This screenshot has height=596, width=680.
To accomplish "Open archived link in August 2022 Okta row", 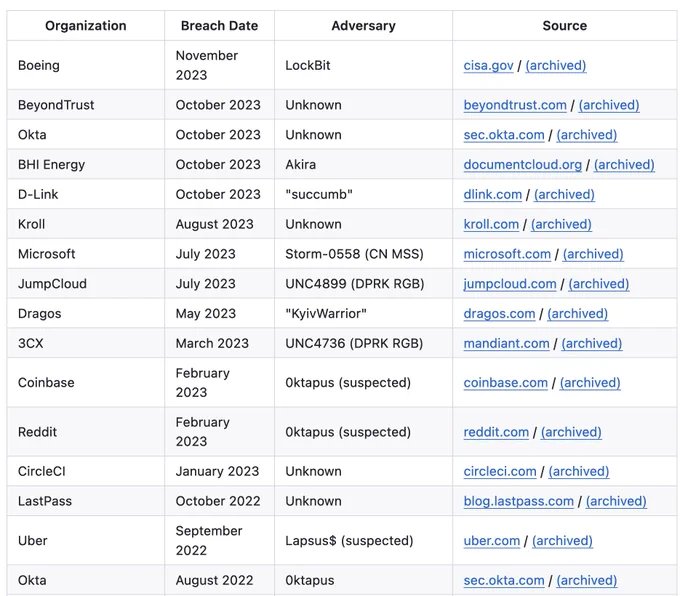I will point(587,580).
